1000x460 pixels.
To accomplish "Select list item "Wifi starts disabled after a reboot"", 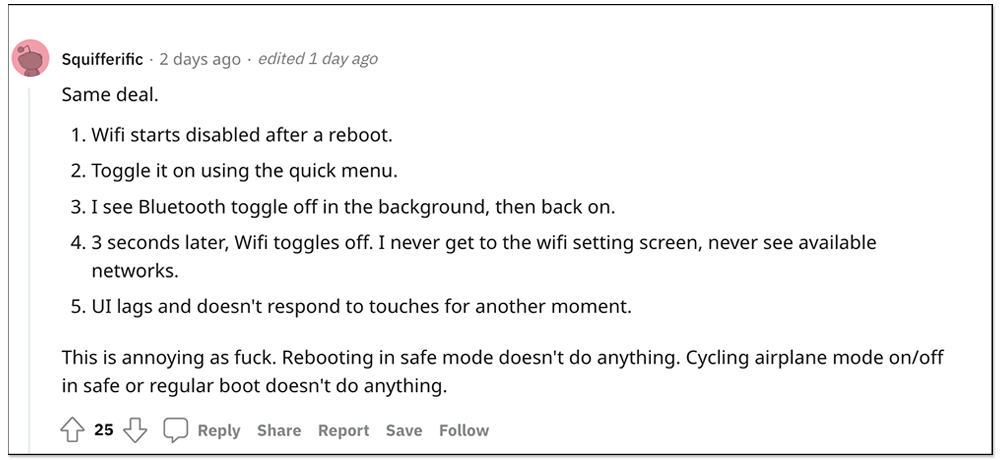I will point(230,135).
